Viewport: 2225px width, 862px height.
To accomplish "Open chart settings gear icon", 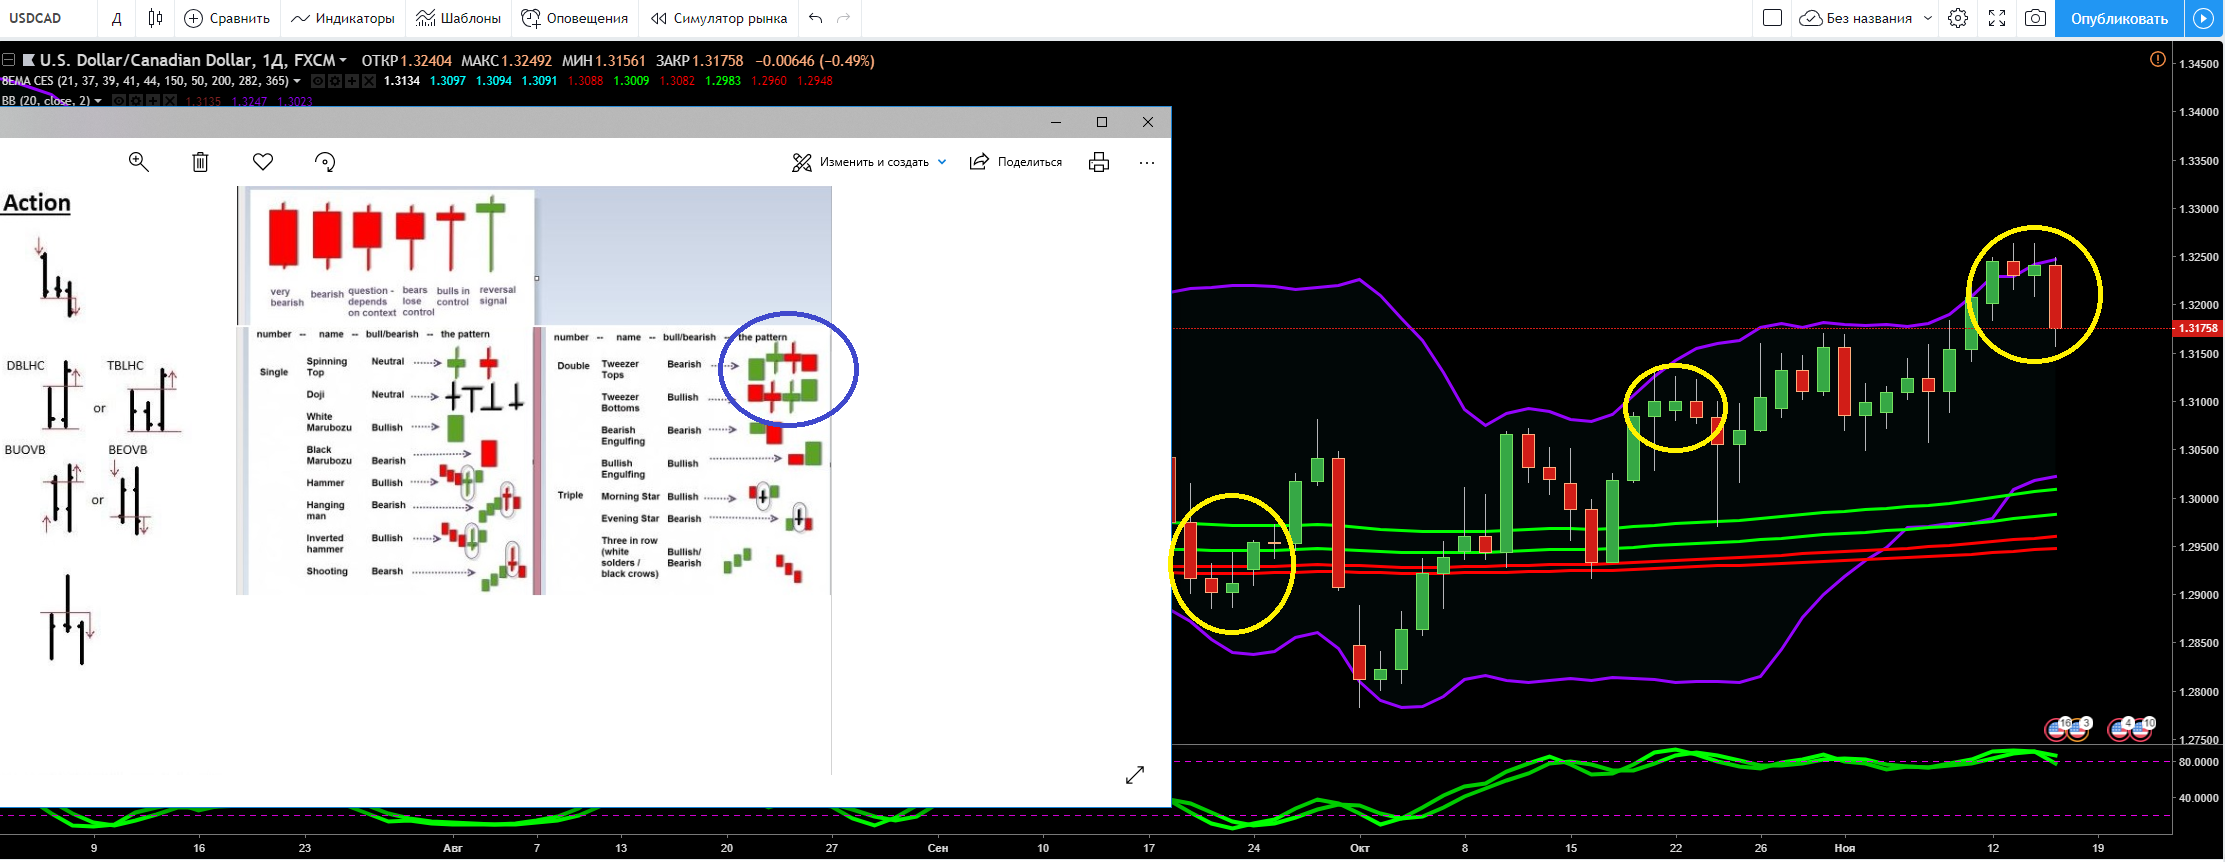I will pos(1958,18).
